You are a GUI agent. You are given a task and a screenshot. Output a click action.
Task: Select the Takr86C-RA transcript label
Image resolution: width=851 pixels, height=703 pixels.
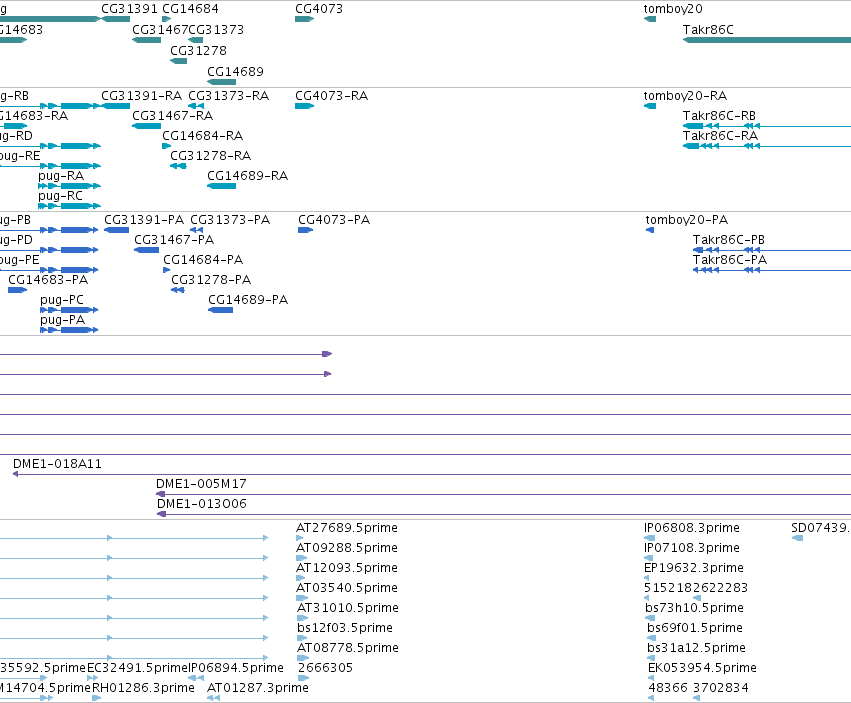point(720,136)
